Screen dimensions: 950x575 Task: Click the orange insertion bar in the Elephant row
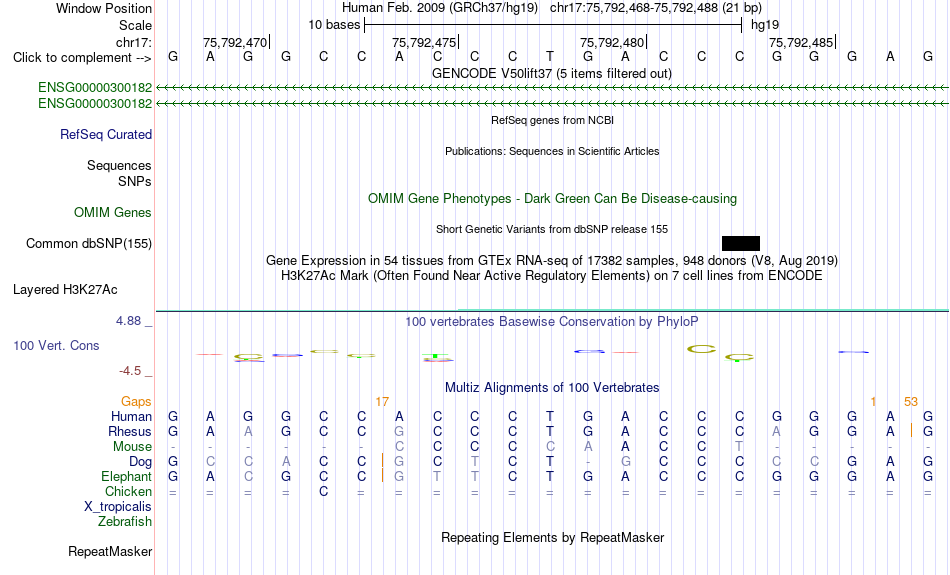tap(382, 476)
